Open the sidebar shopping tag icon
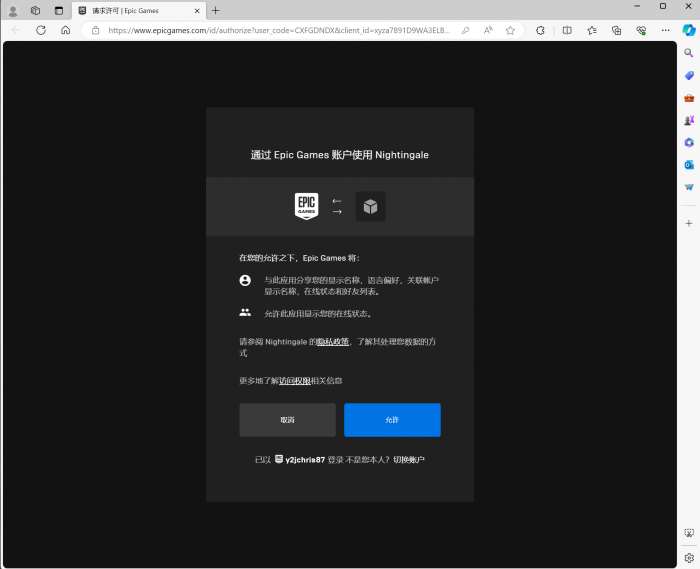 click(x=689, y=75)
